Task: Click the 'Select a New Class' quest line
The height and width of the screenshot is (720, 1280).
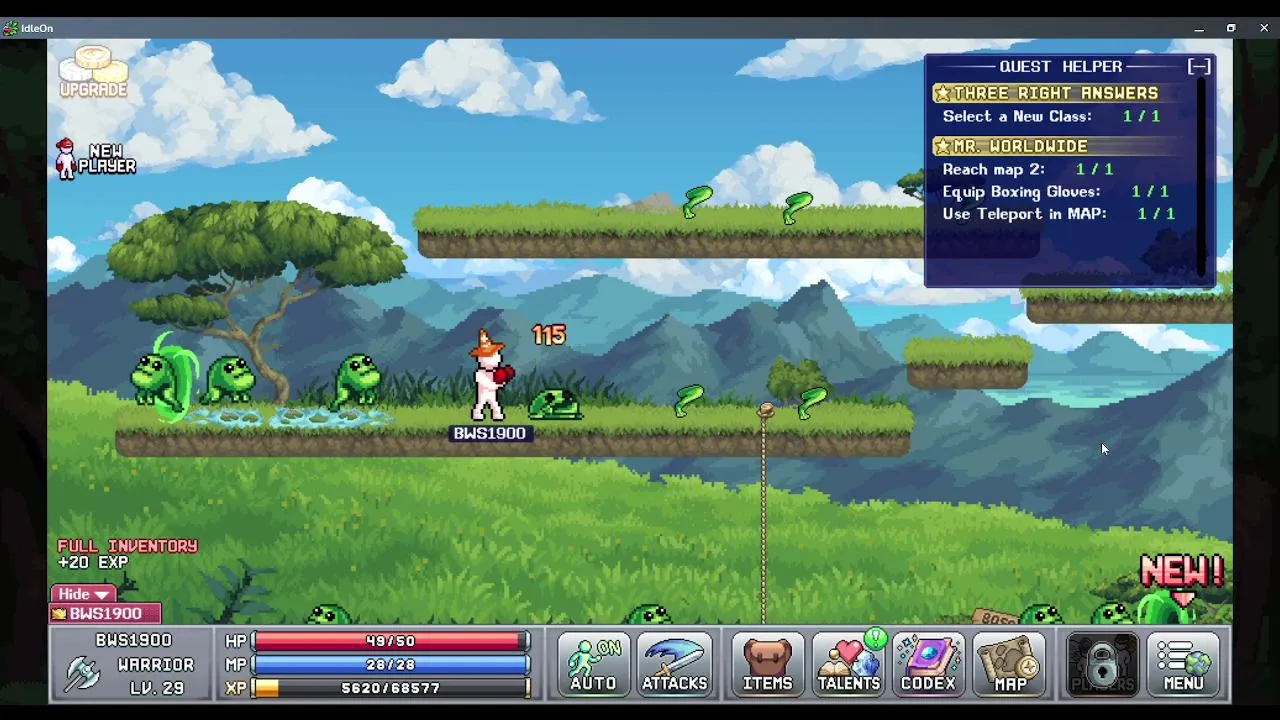Action: [1051, 116]
